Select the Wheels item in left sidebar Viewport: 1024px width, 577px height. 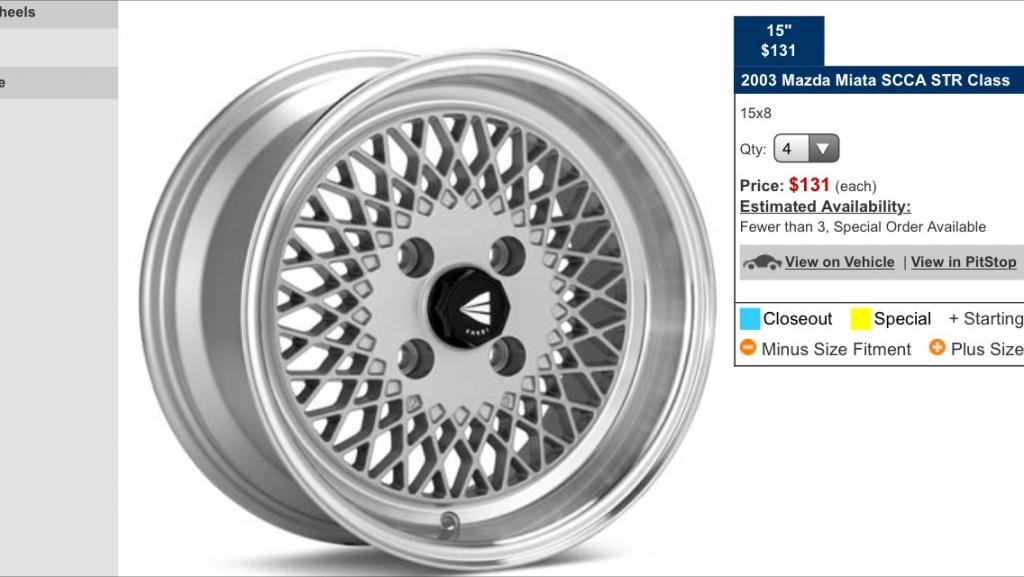point(59,14)
